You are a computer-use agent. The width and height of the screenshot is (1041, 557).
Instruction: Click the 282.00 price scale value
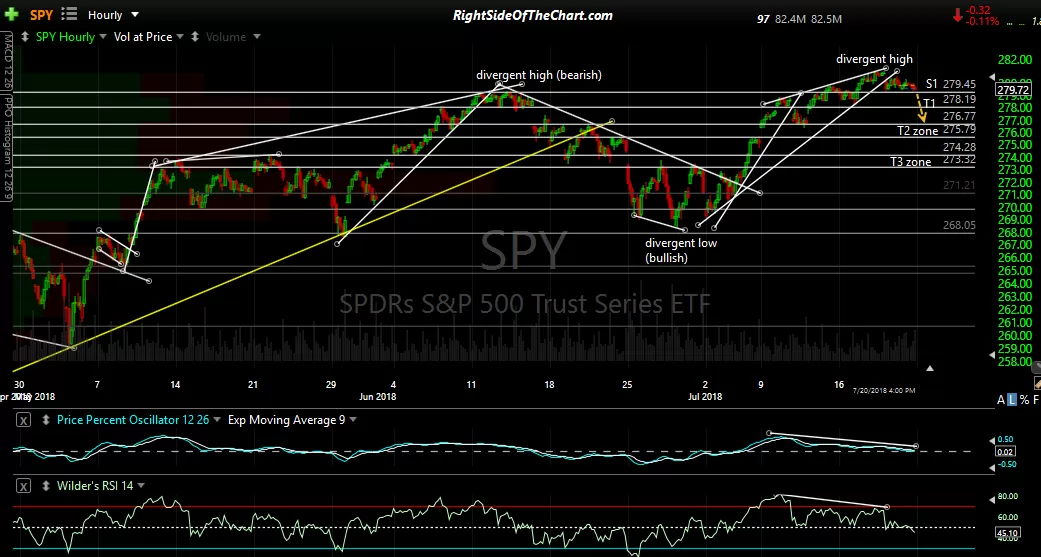pos(1014,61)
